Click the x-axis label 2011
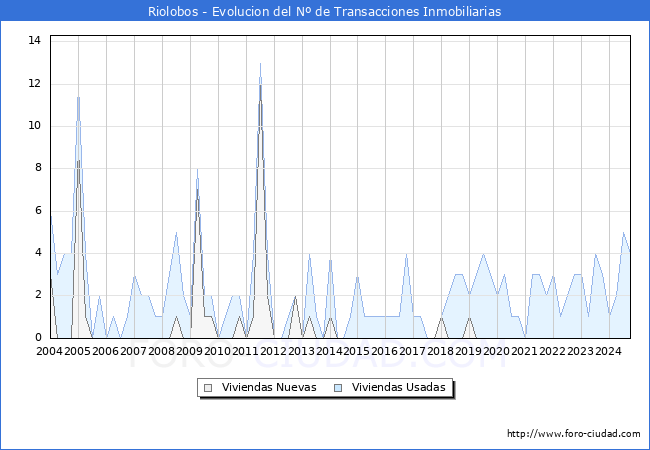 coord(245,351)
